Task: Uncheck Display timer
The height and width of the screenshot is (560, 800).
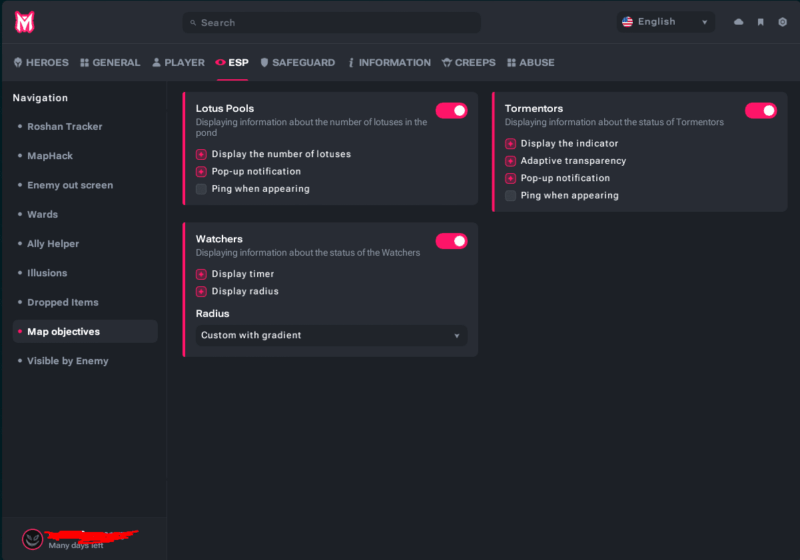Action: [x=201, y=274]
